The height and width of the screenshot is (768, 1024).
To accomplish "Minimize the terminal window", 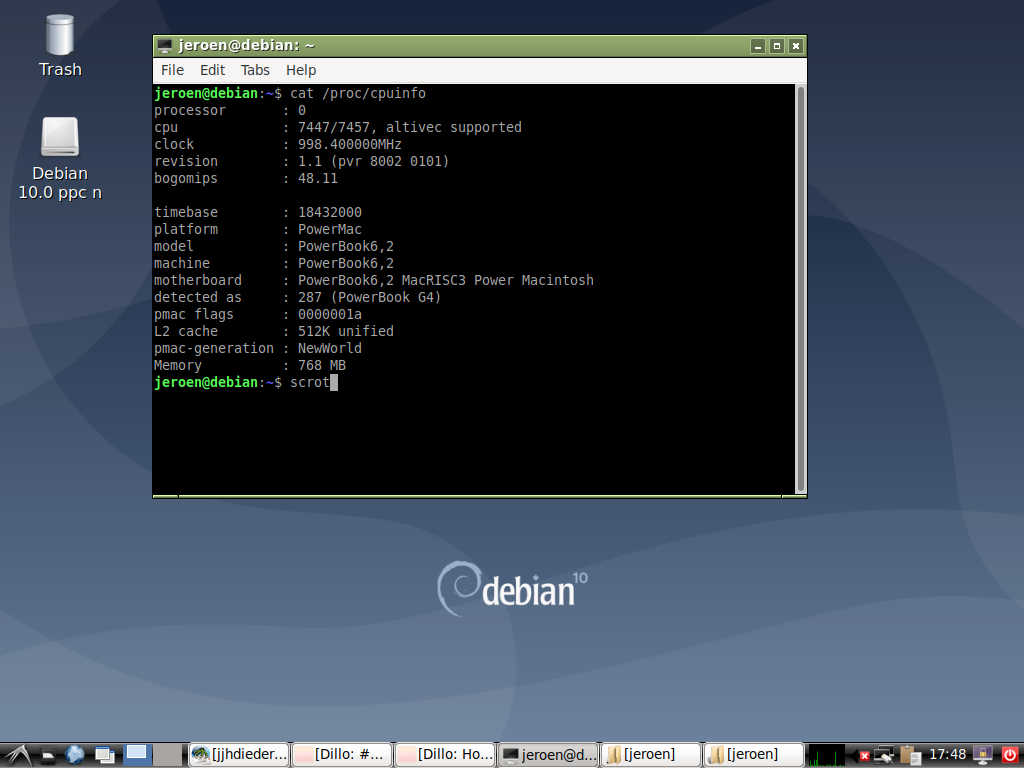I will click(758, 46).
